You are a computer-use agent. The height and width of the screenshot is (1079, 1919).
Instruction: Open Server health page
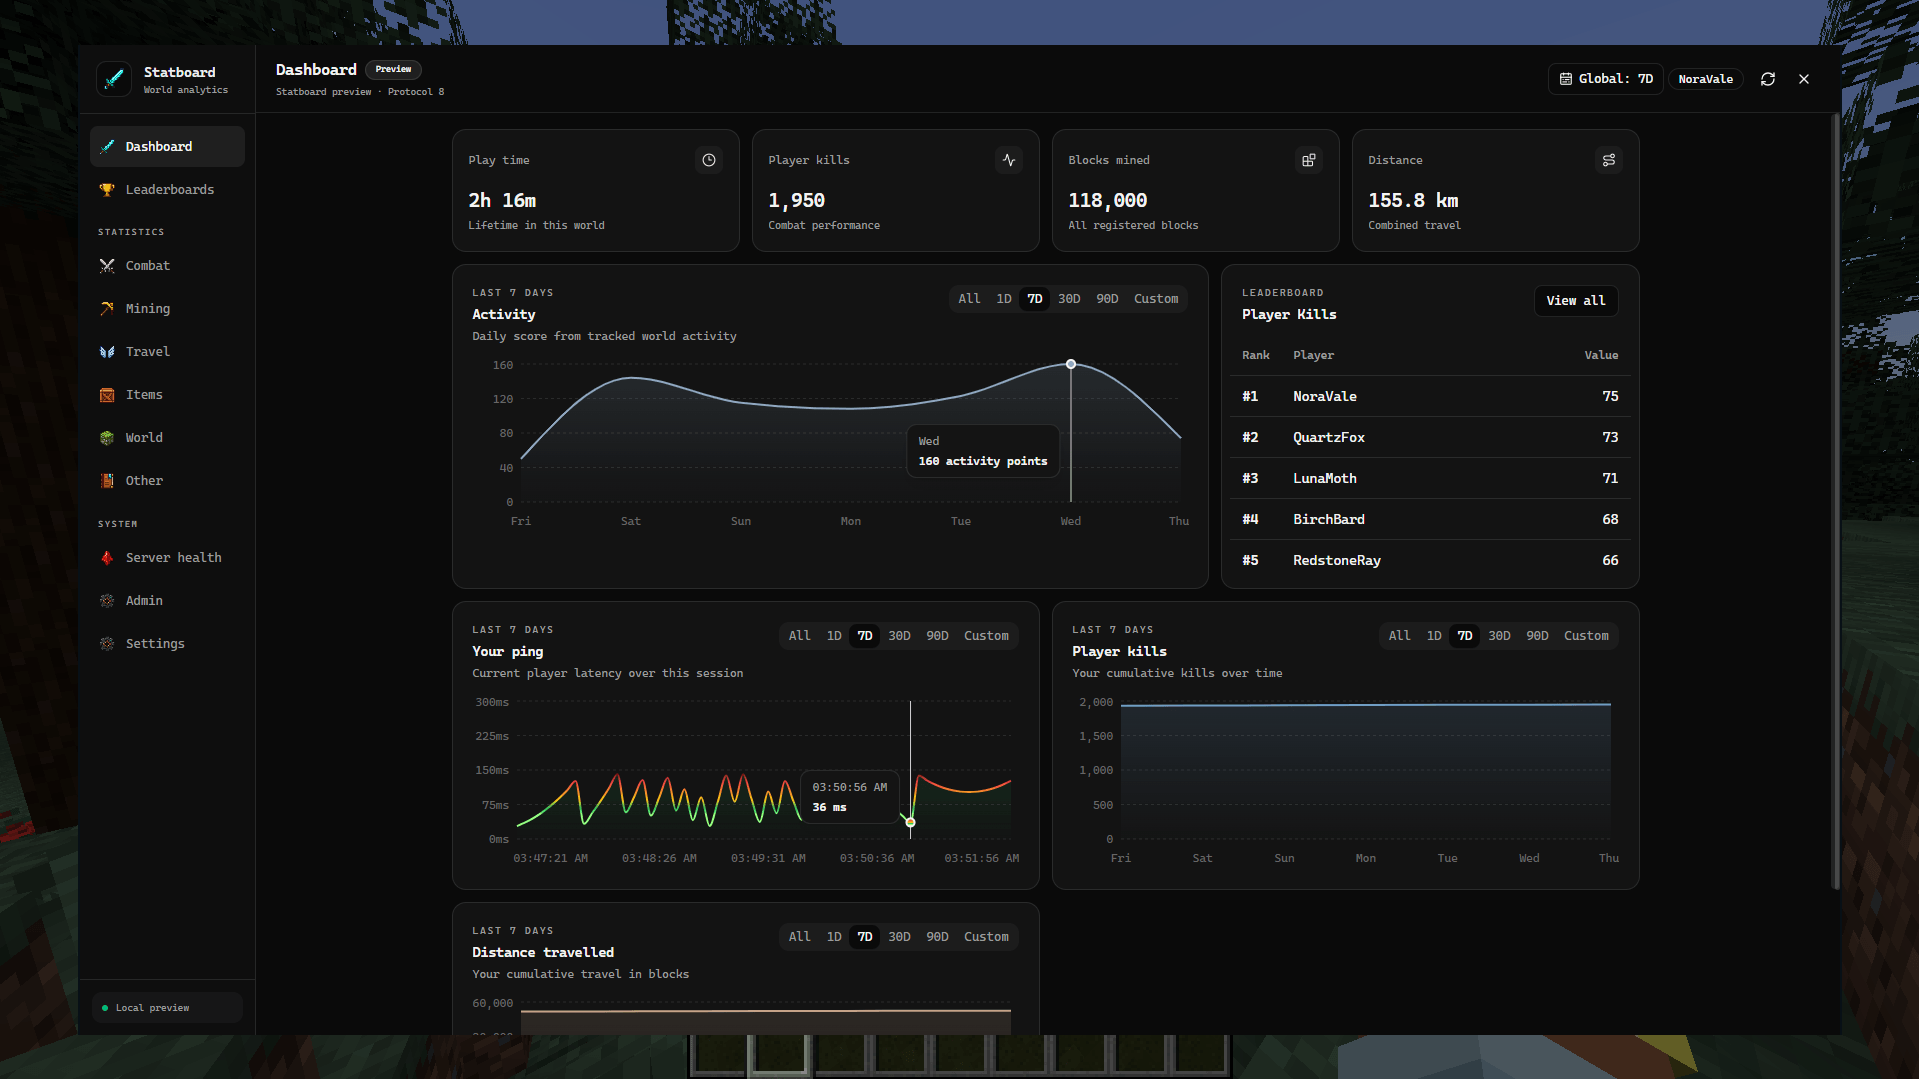(x=167, y=557)
